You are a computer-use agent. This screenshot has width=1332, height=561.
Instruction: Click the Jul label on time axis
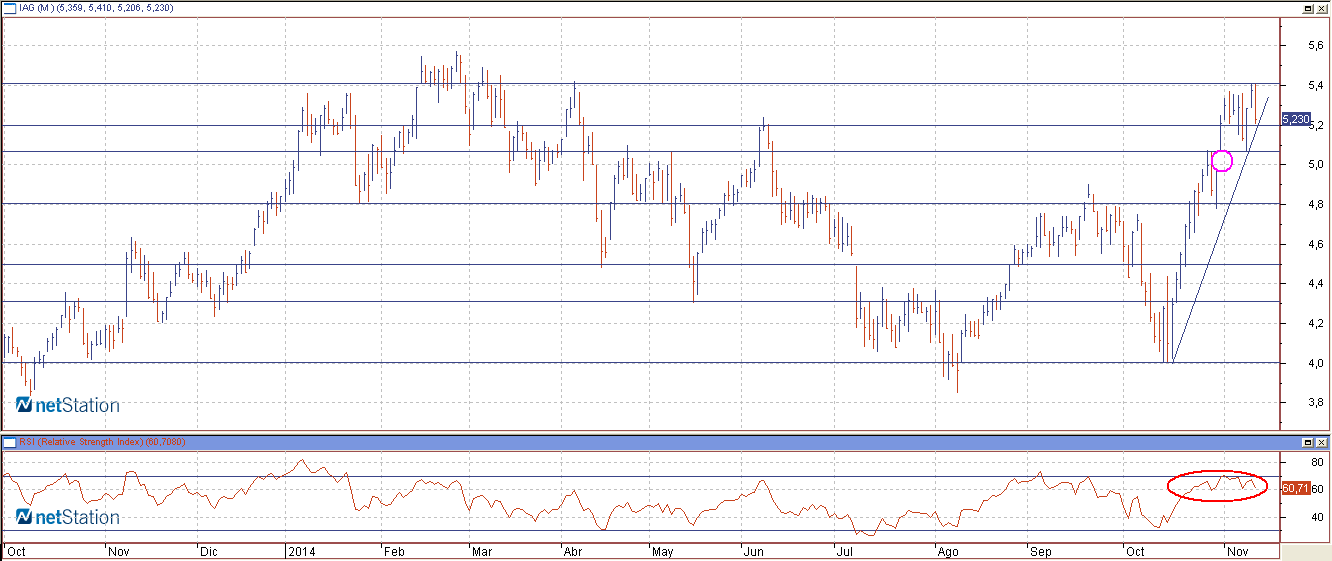coord(846,551)
